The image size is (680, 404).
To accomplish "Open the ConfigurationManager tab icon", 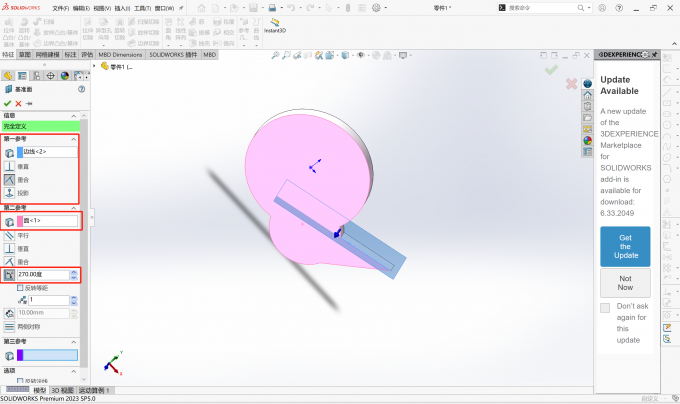I will [36, 76].
